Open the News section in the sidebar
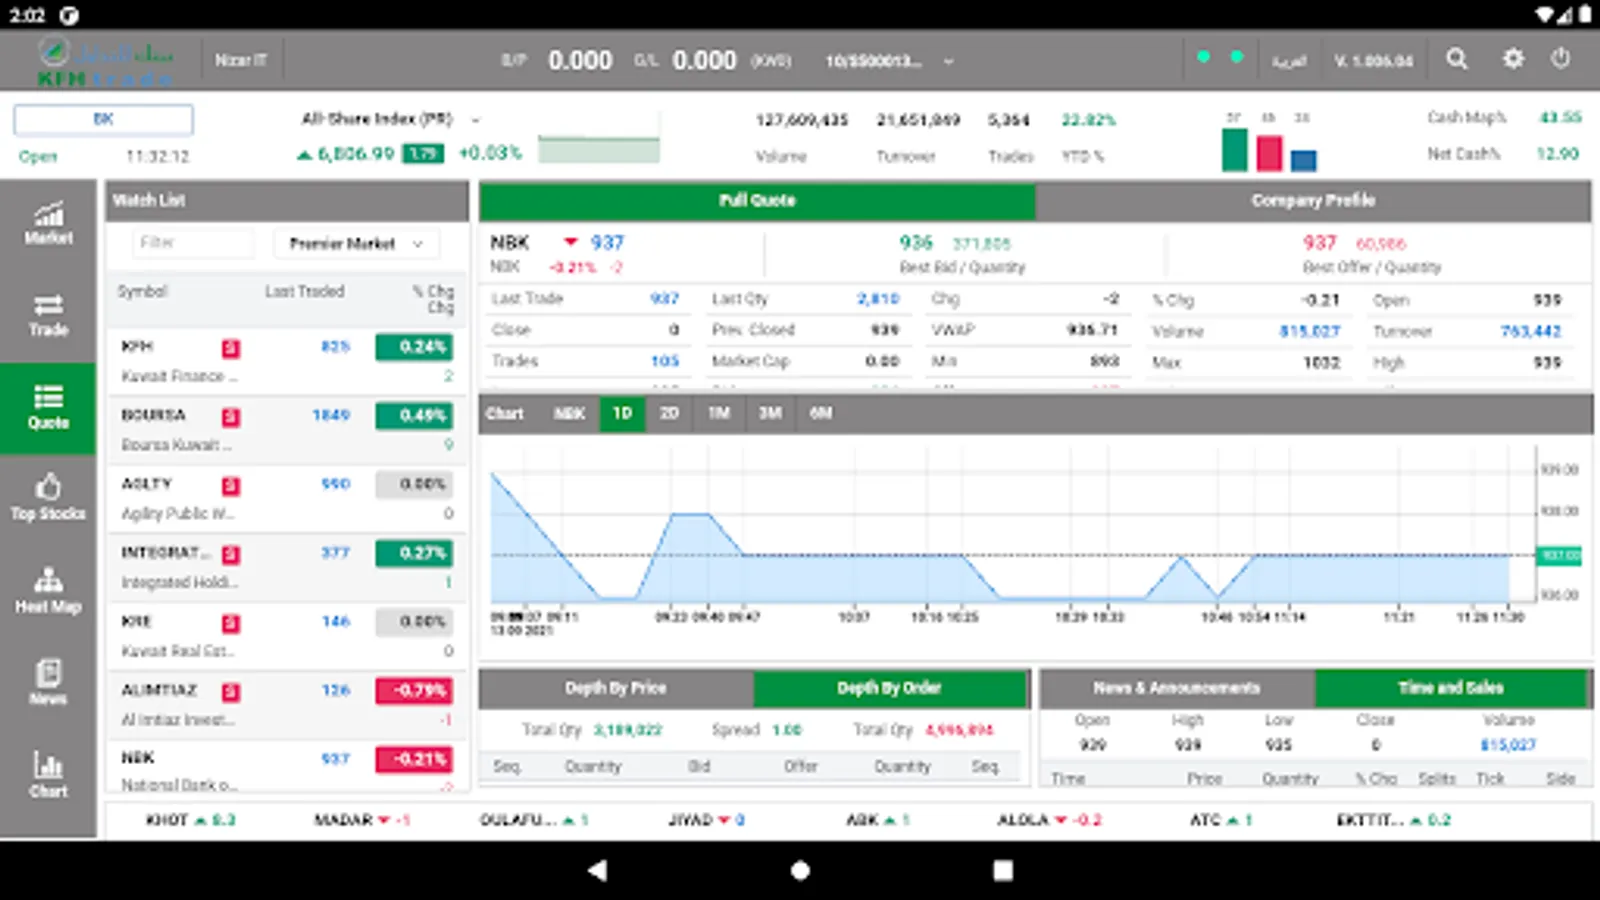Viewport: 1600px width, 900px height. [x=48, y=684]
